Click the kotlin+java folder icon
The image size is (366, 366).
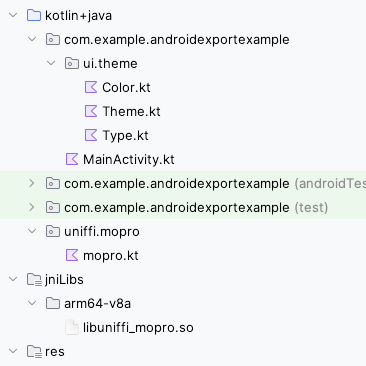point(34,15)
